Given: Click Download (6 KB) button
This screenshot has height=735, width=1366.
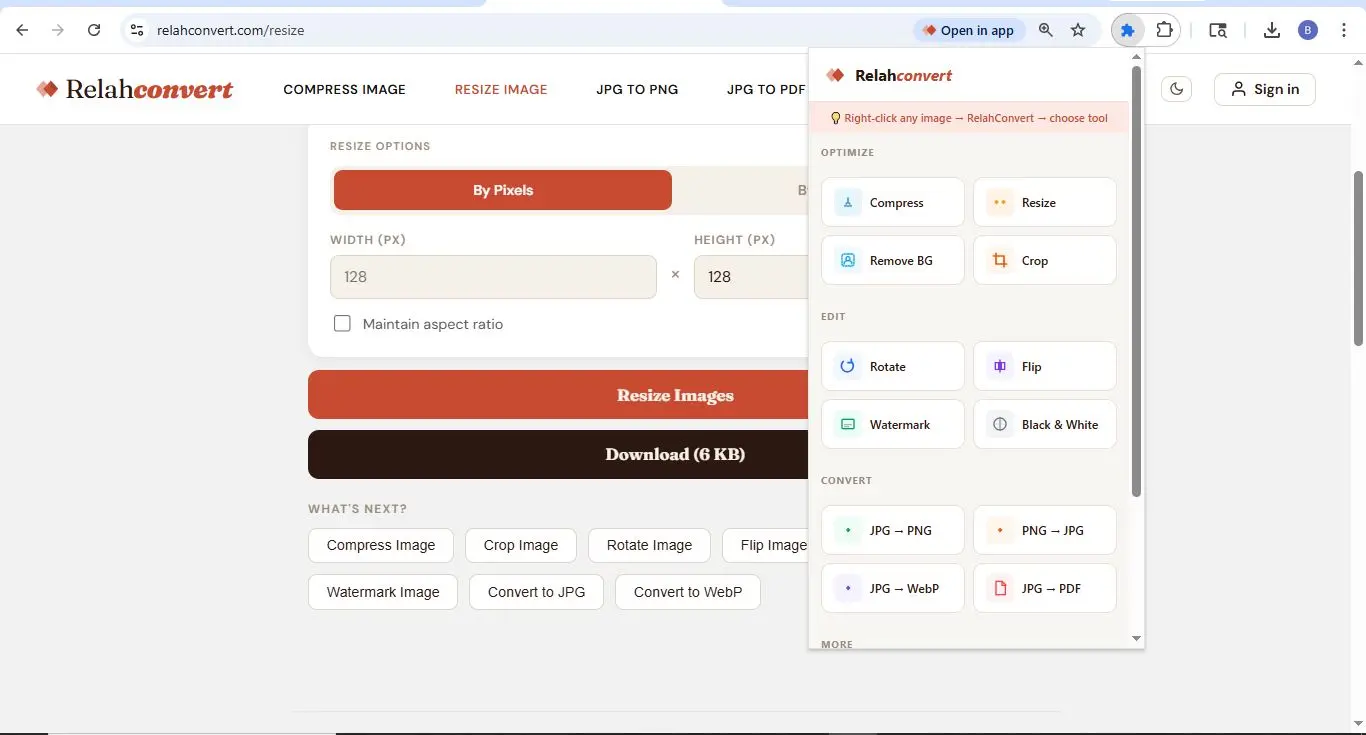Looking at the screenshot, I should coord(558,454).
